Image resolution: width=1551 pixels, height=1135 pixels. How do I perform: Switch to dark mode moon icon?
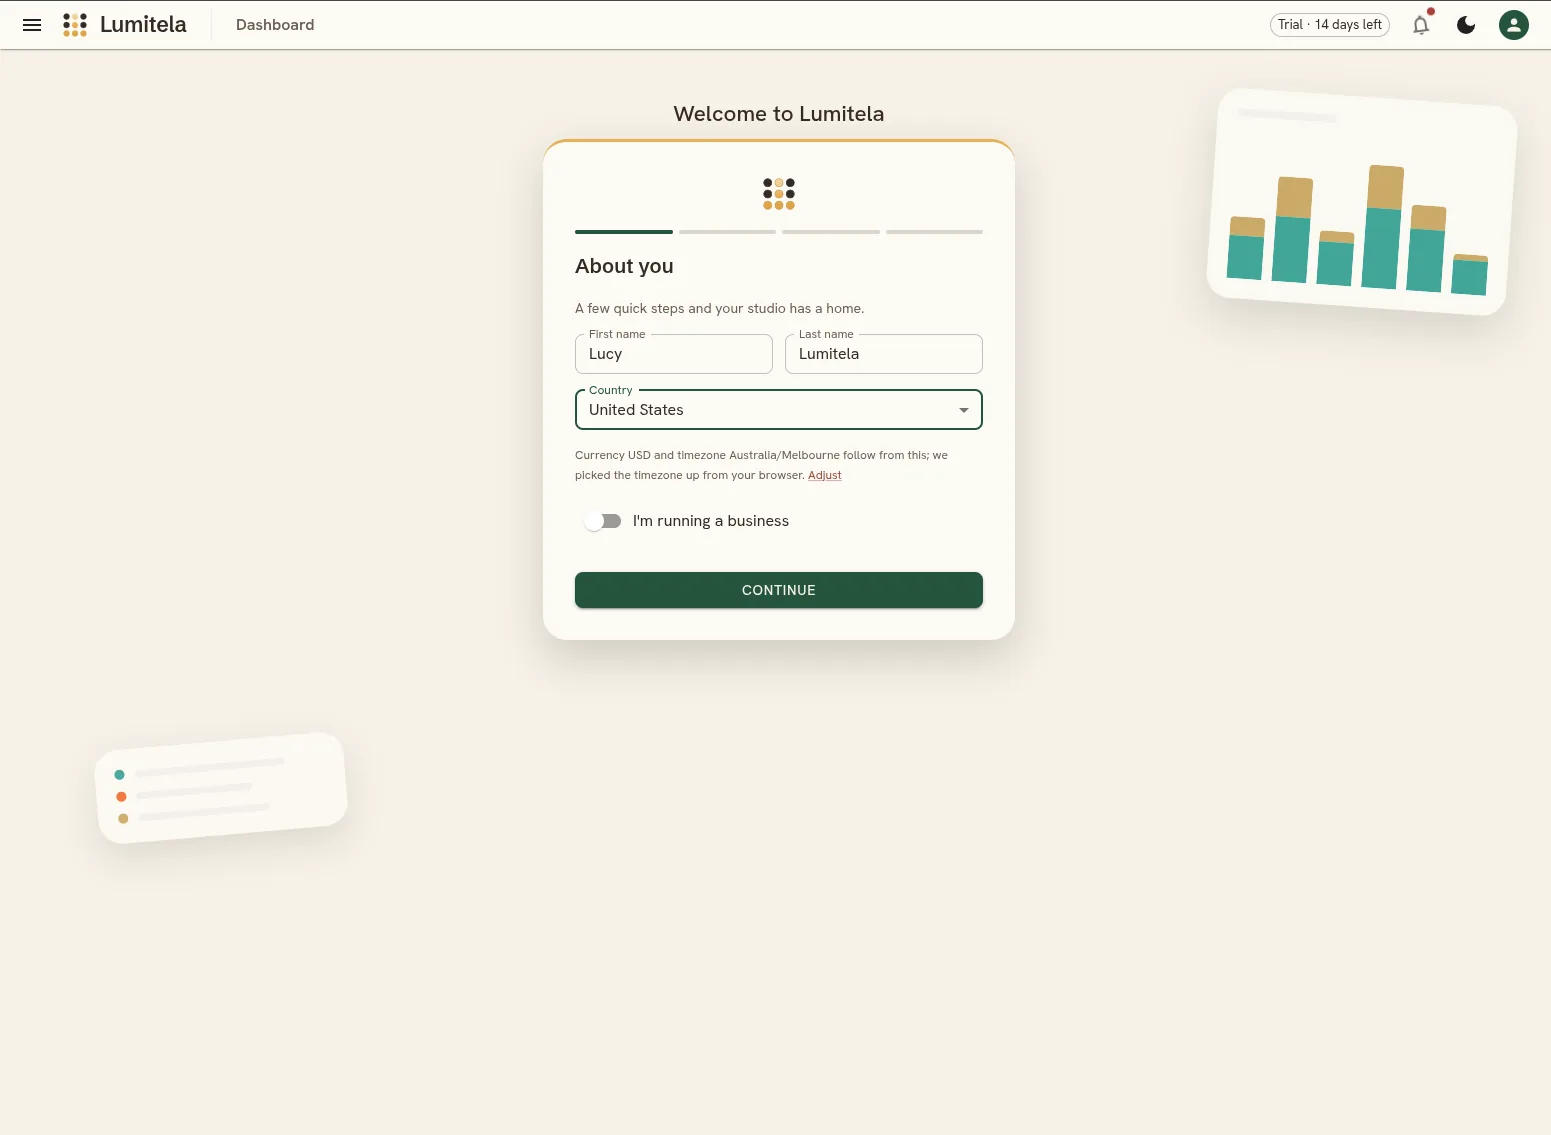click(1466, 25)
